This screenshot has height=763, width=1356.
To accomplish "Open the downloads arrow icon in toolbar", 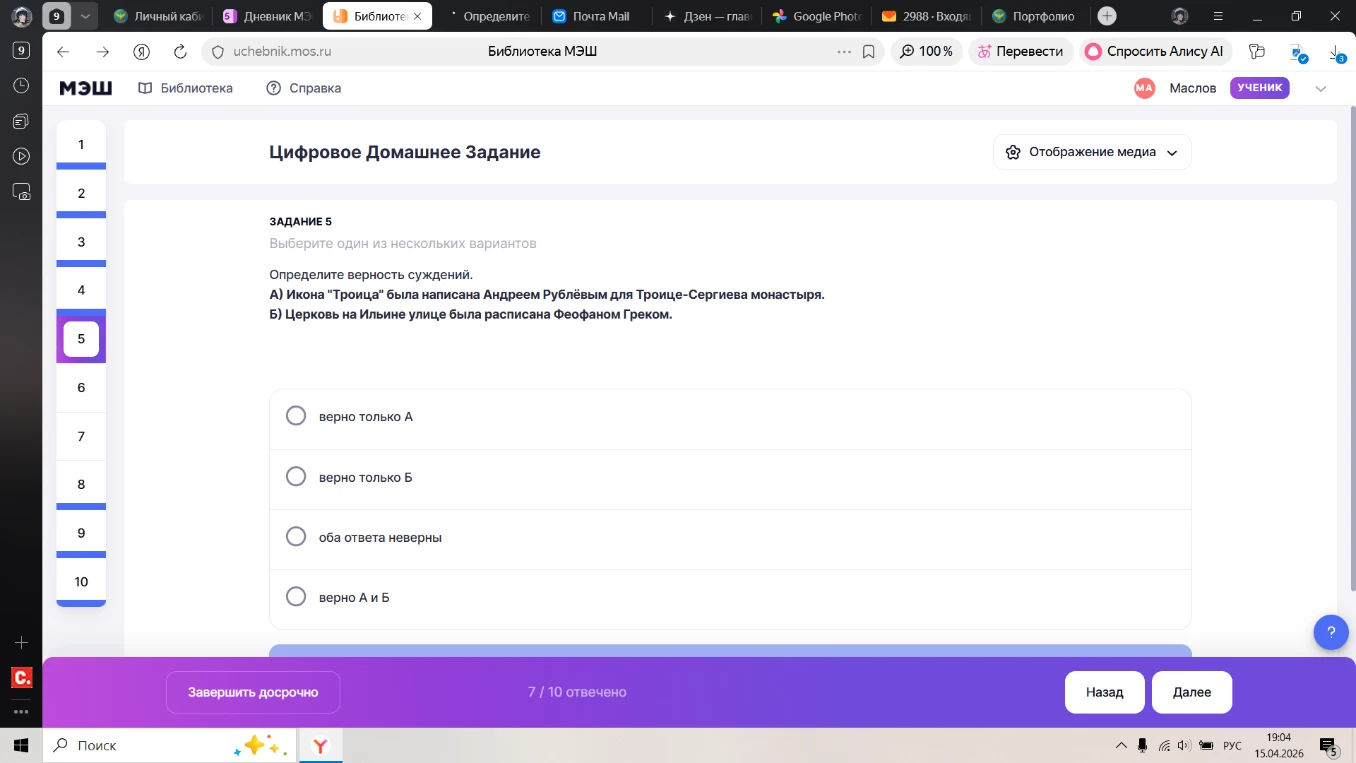I will click(1335, 52).
